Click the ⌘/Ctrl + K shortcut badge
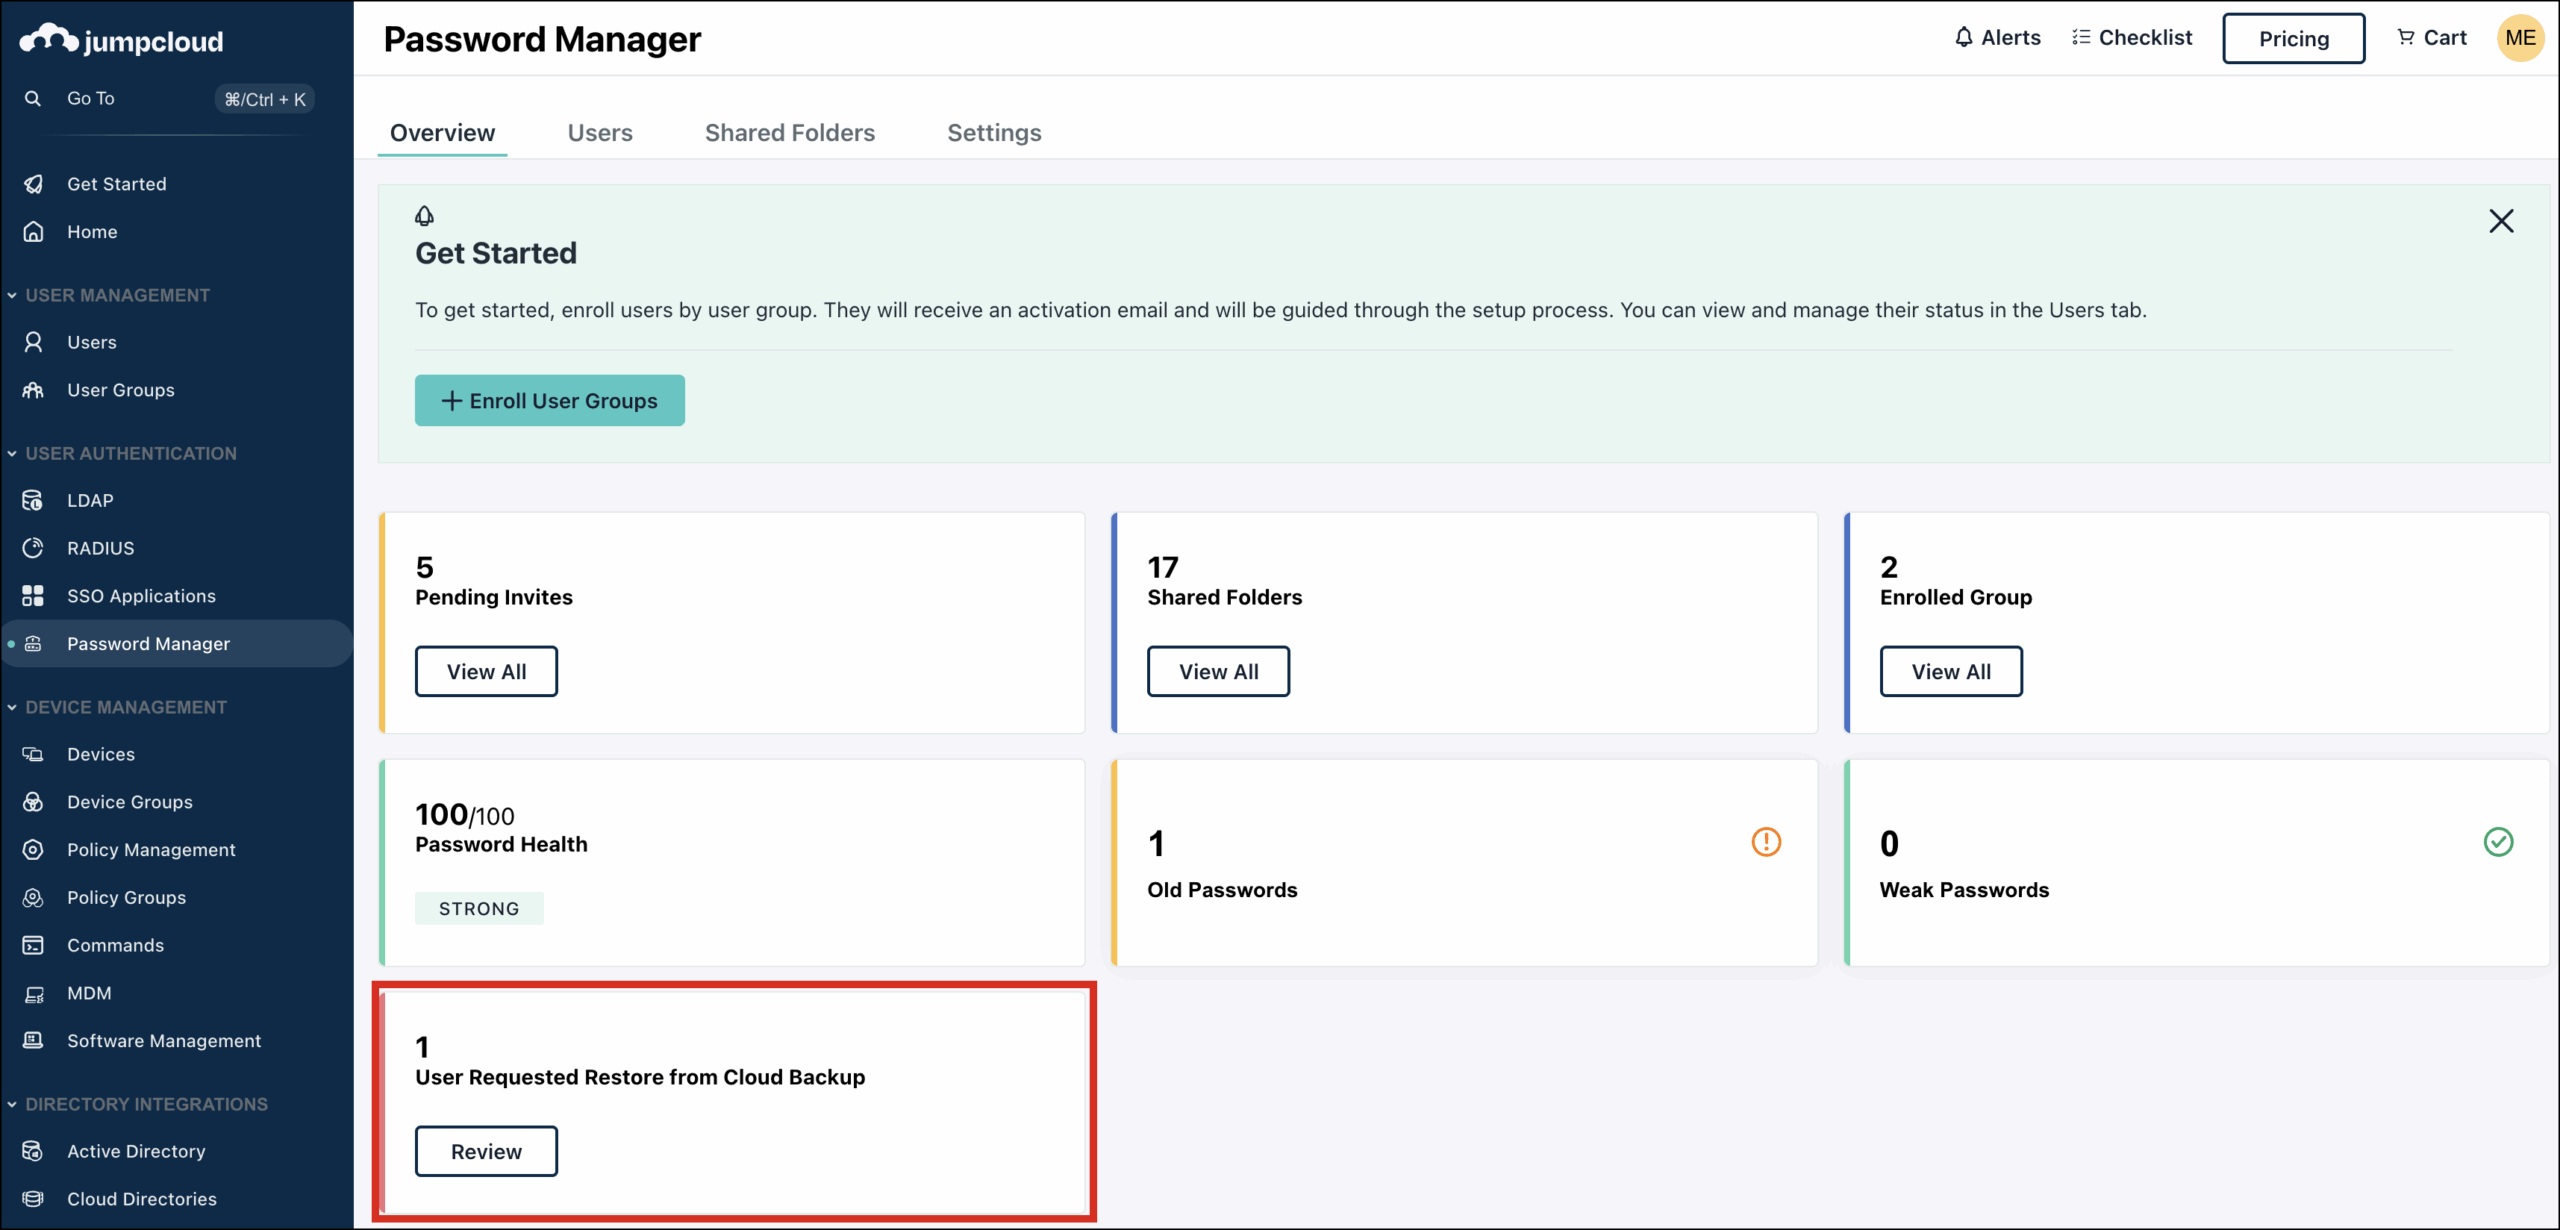 pyautogui.click(x=265, y=99)
